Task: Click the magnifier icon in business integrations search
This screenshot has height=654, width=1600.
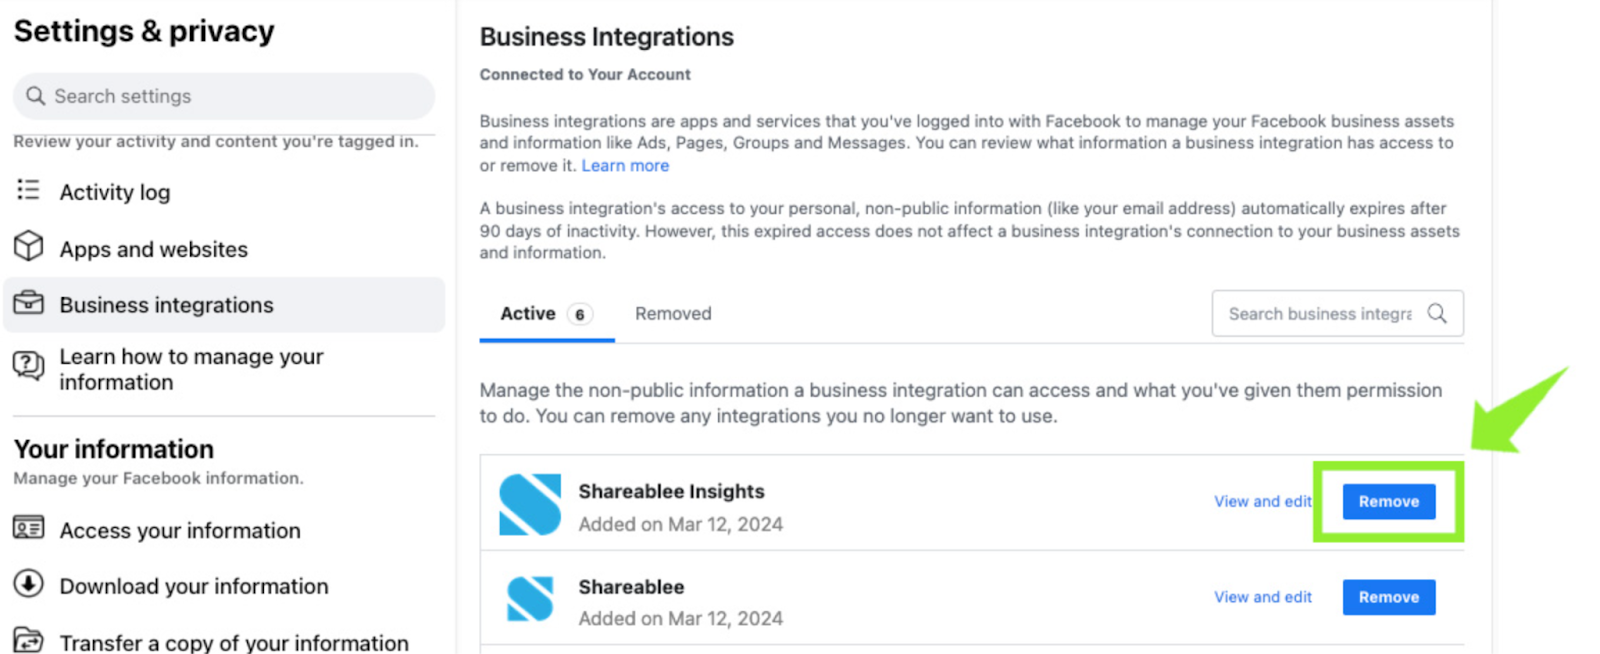Action: click(1437, 314)
